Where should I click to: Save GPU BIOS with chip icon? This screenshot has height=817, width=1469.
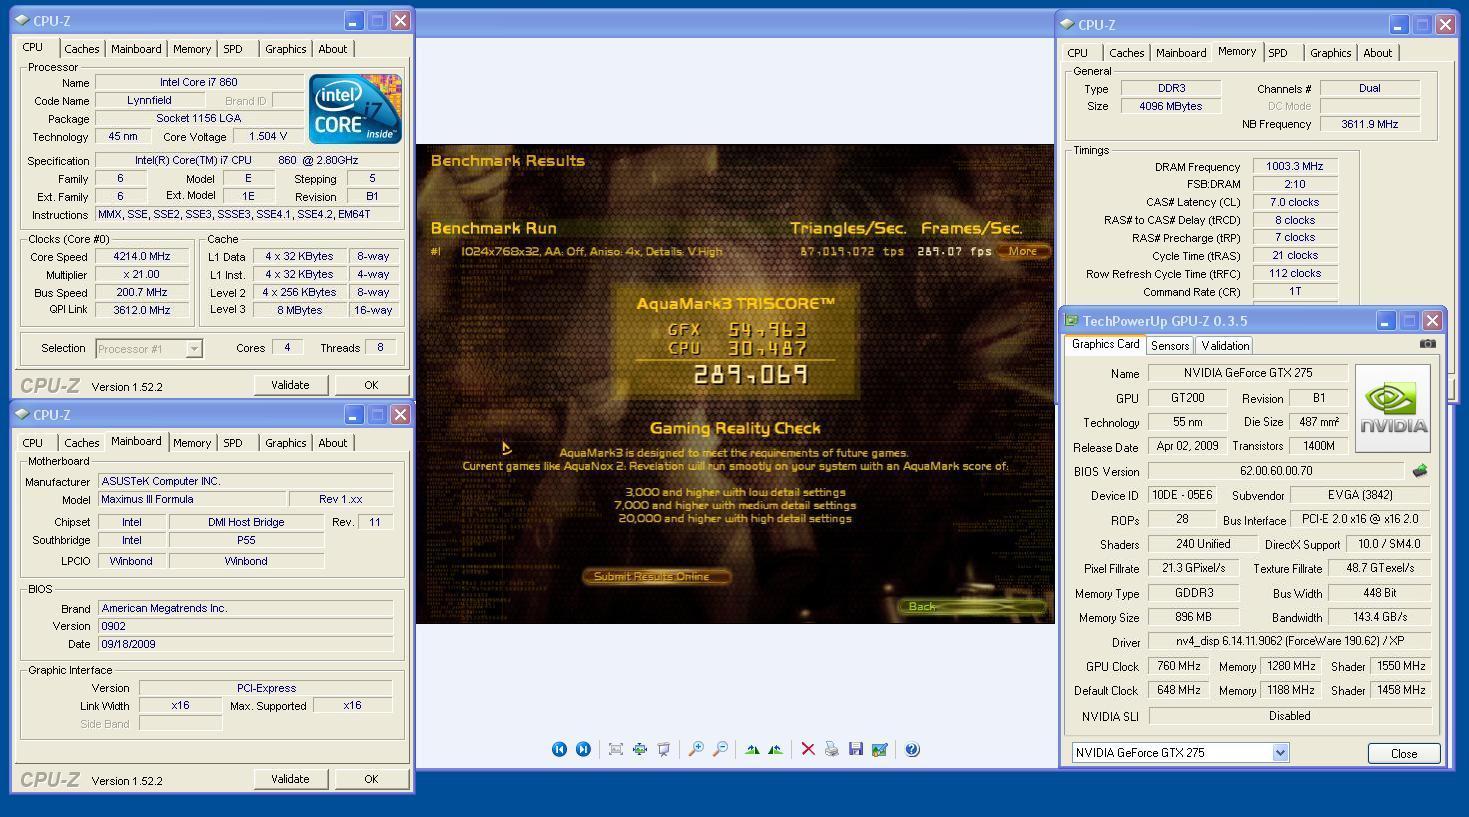(1420, 471)
